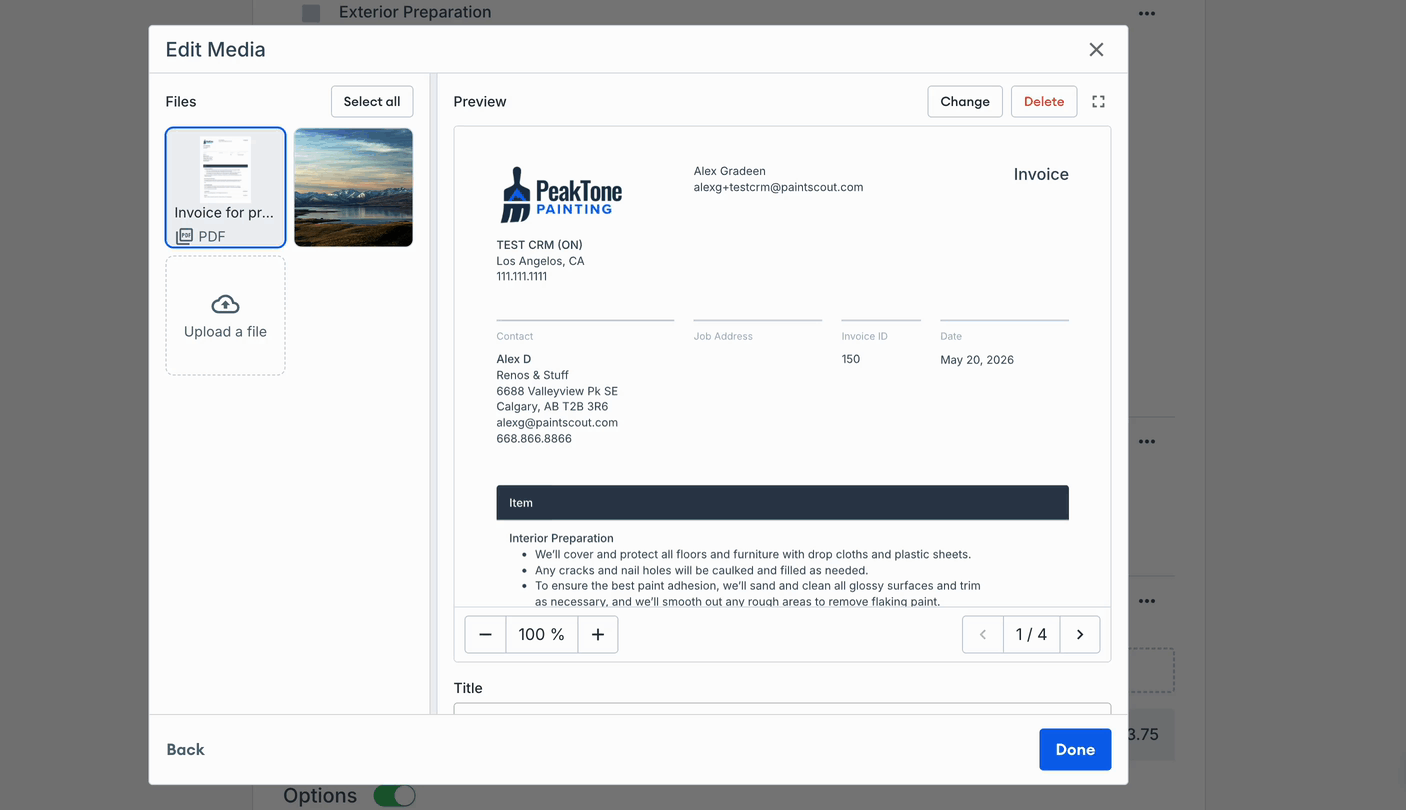Select the Invoice PDF thumbnail

(x=225, y=187)
